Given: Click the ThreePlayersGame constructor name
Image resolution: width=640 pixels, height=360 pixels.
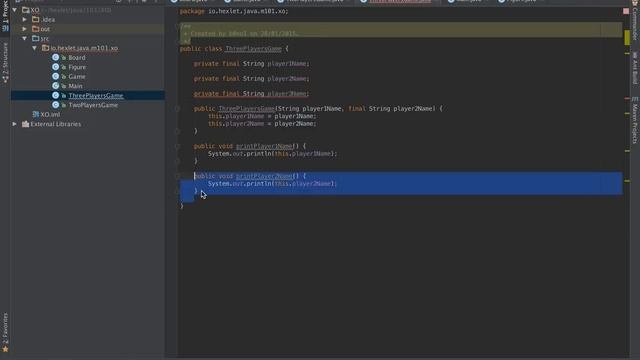Looking at the screenshot, I should coord(247,109).
